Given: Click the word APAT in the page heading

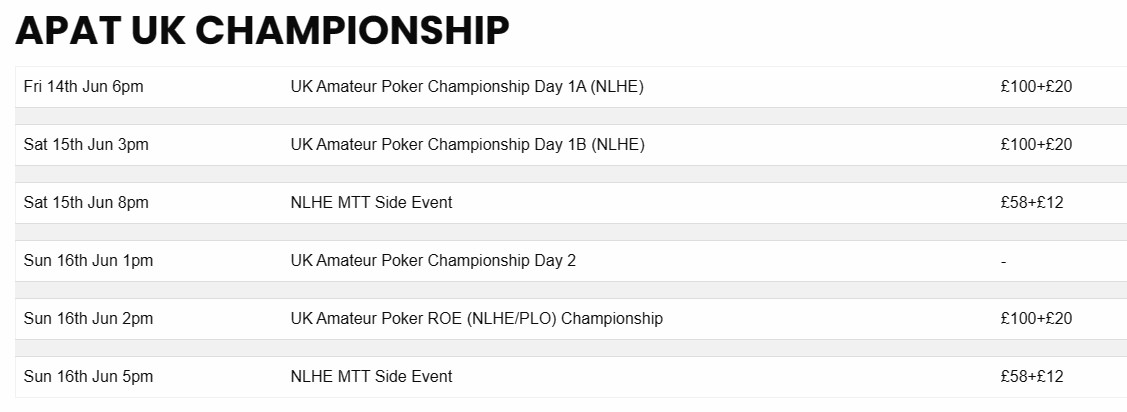Looking at the screenshot, I should tap(66, 31).
